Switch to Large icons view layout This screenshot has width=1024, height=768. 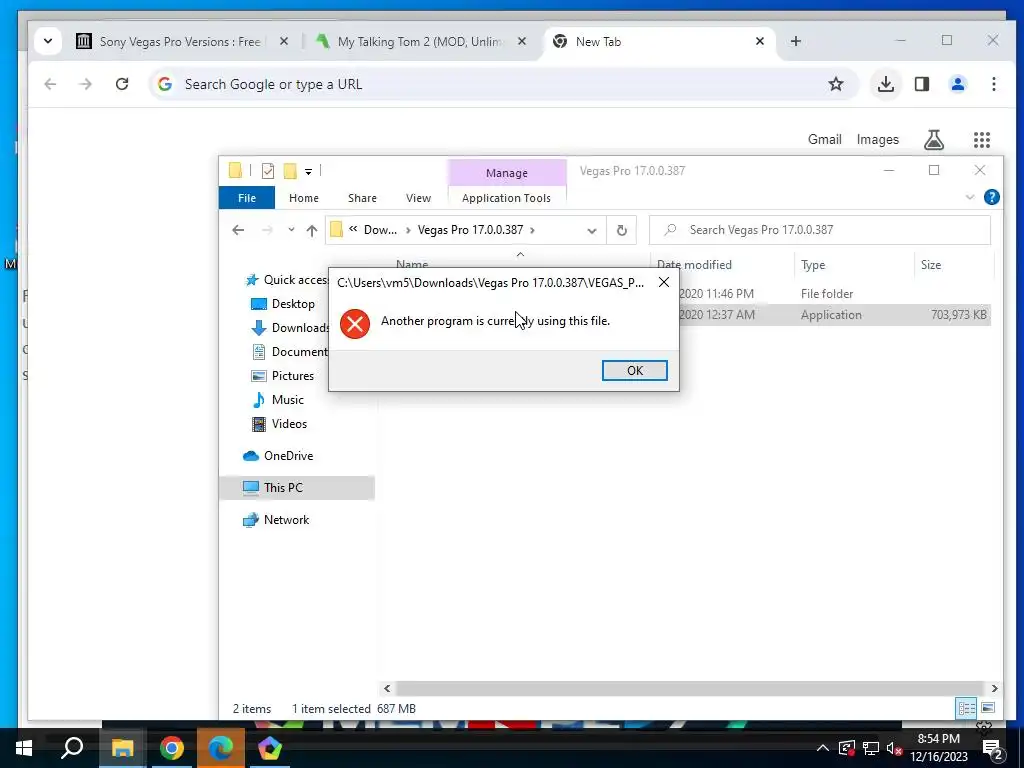click(x=988, y=708)
